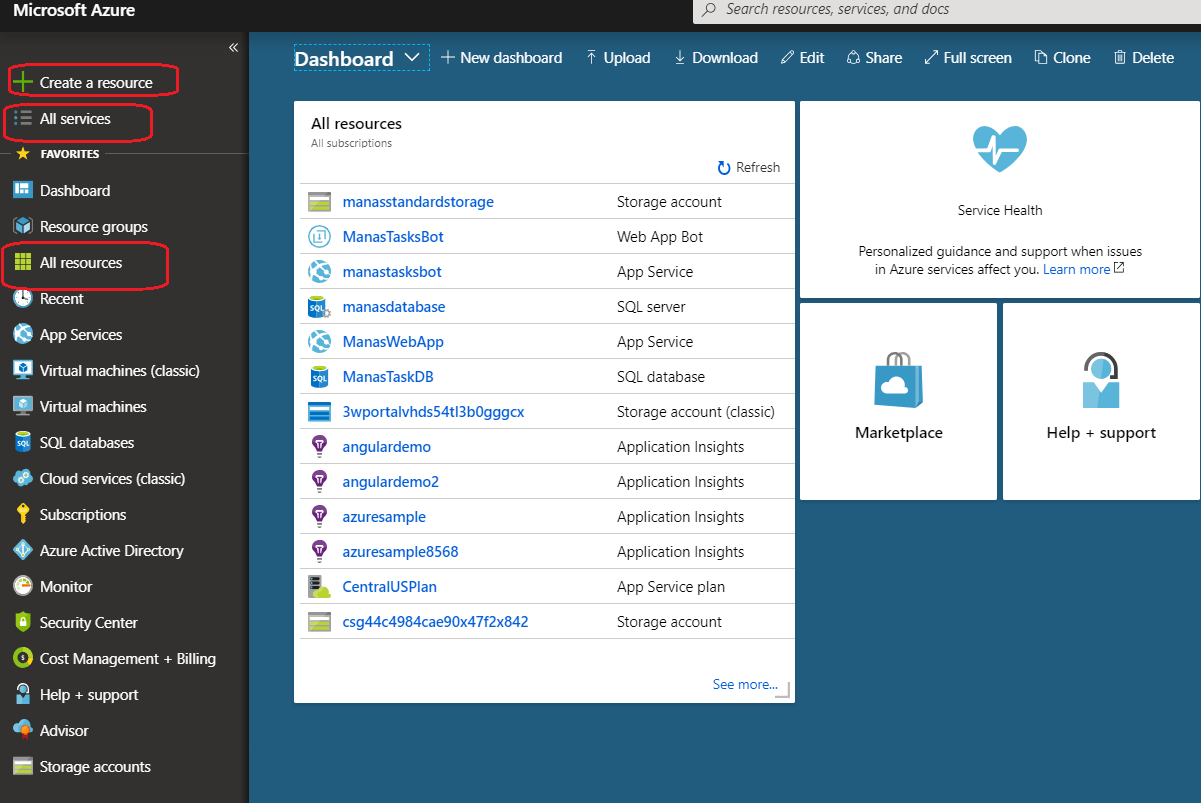Click the Dashboard icon in sidebar
Screen dimensions: 1201x803
pos(23,190)
